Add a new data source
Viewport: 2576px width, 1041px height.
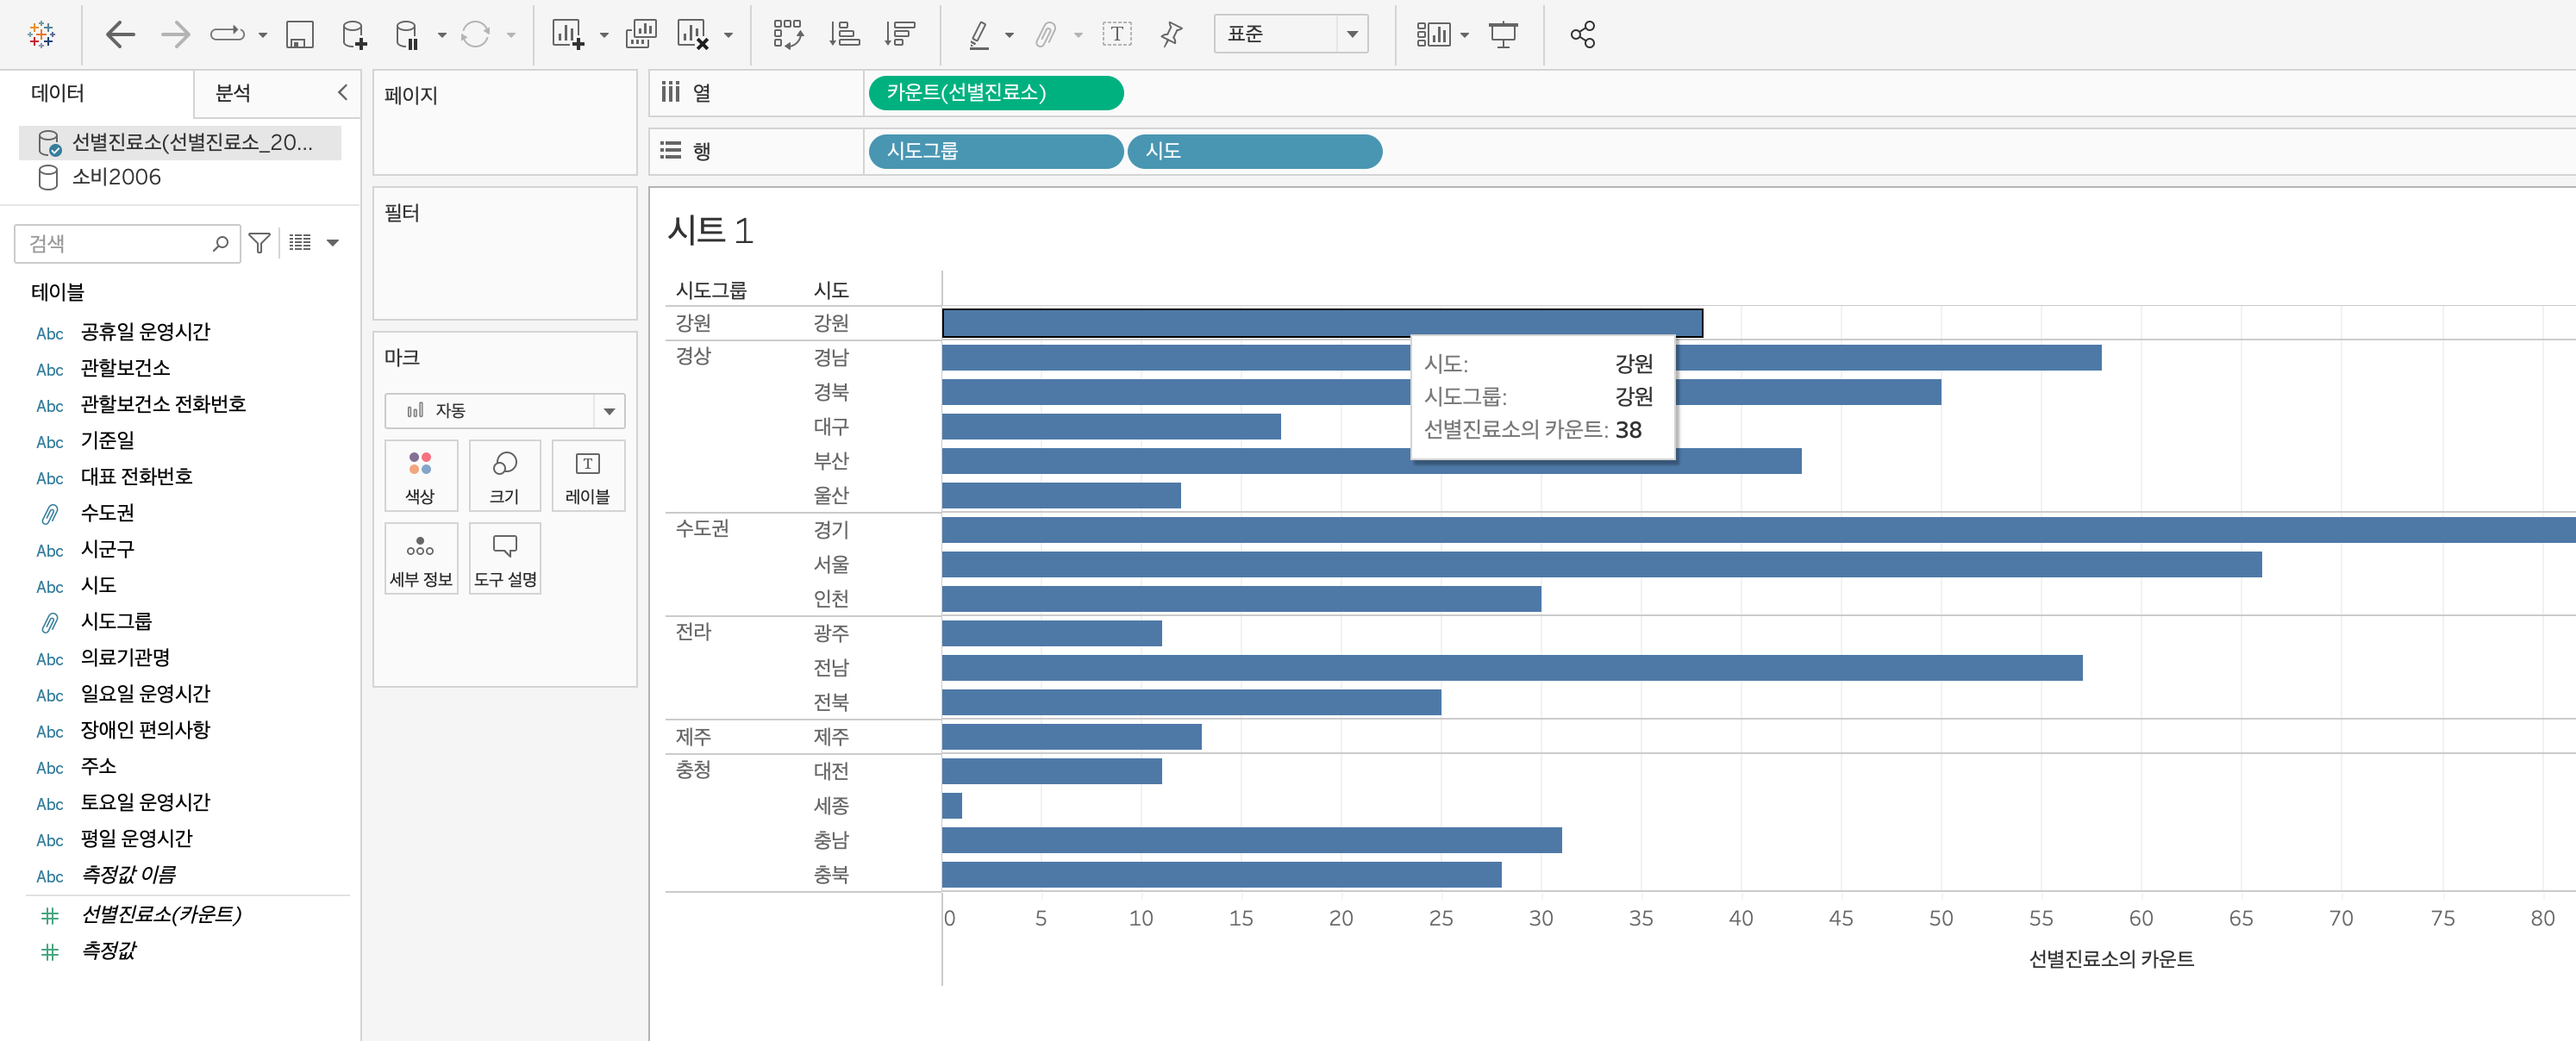coord(354,35)
